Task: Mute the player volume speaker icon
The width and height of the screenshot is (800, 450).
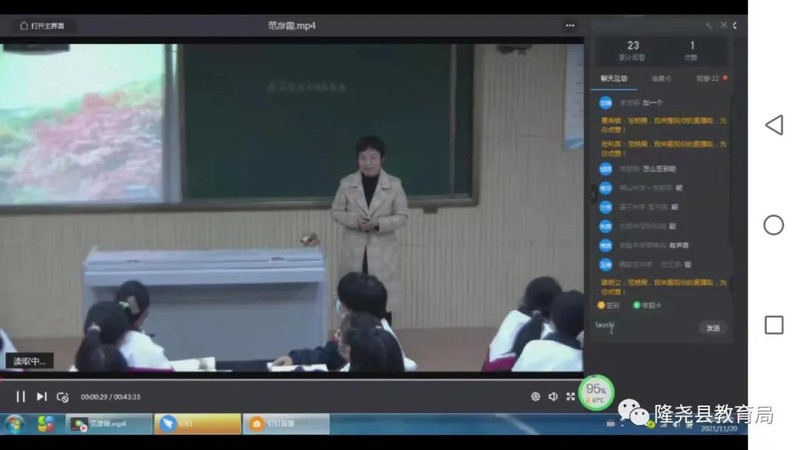Action: pyautogui.click(x=553, y=396)
